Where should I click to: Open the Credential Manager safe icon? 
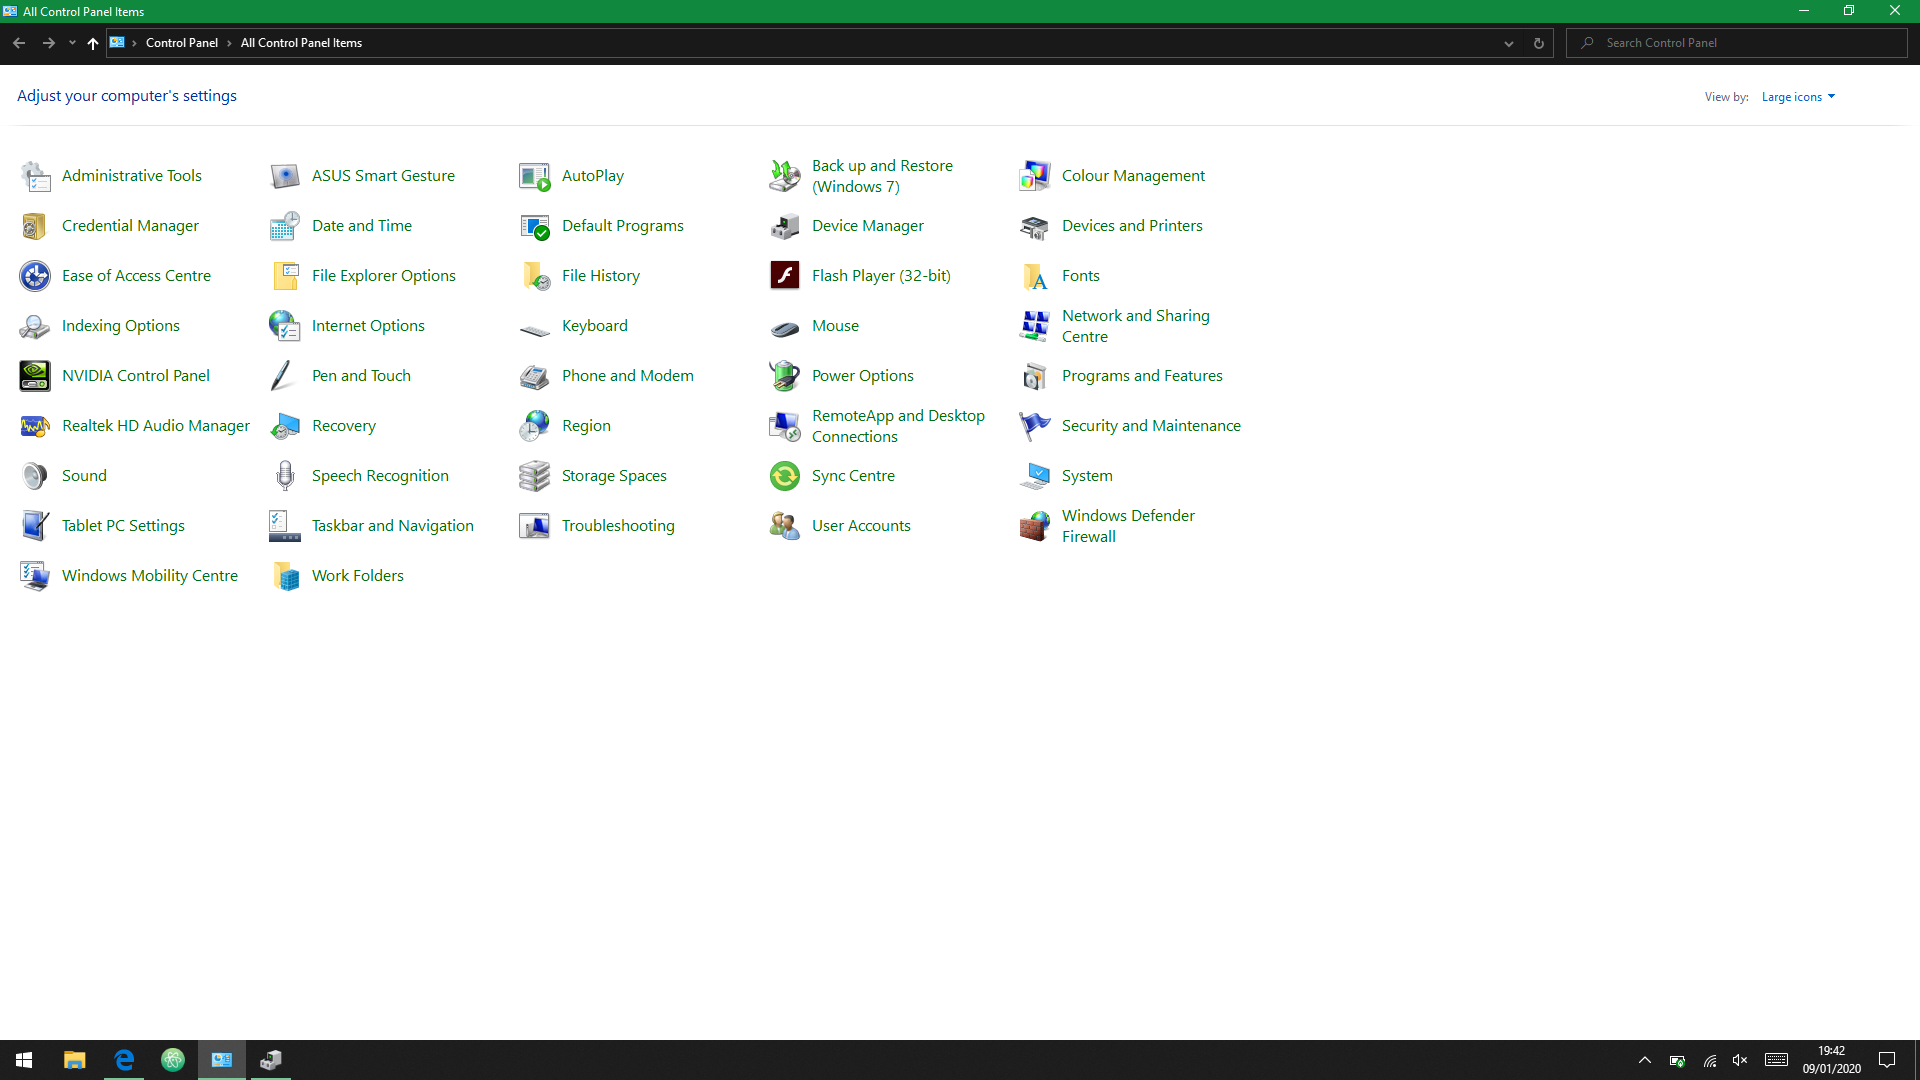[x=35, y=226]
